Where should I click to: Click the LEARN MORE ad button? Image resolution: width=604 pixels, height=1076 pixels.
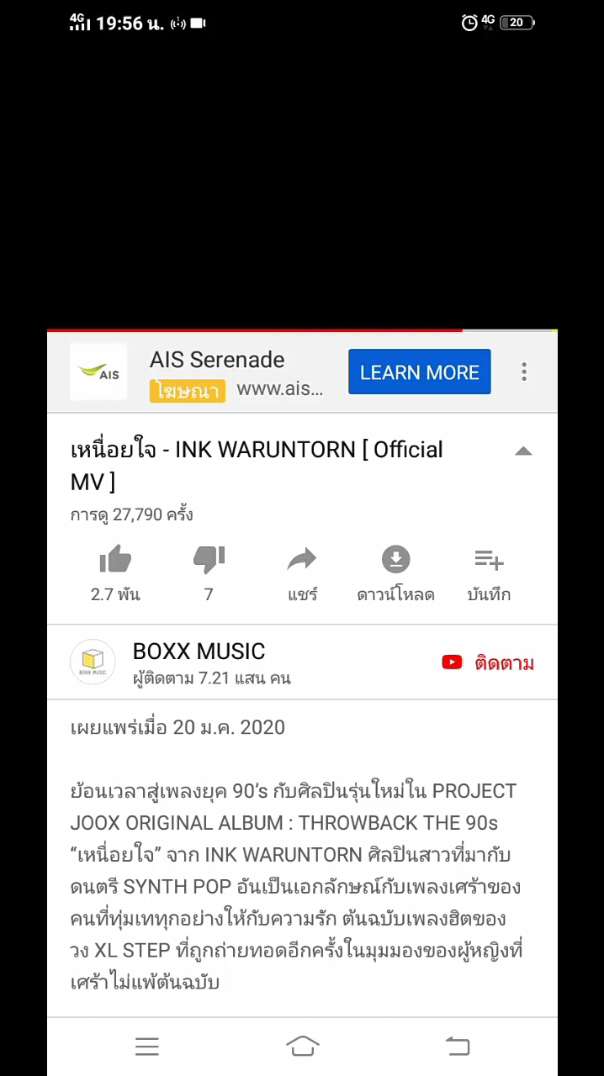point(419,372)
